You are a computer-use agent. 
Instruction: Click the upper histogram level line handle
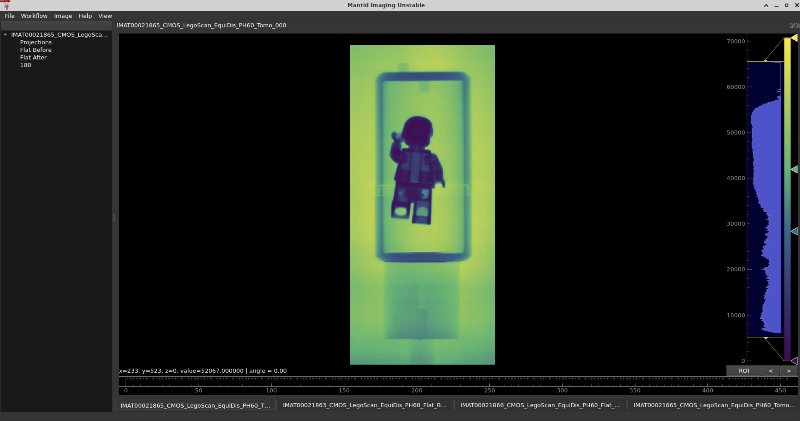click(765, 61)
